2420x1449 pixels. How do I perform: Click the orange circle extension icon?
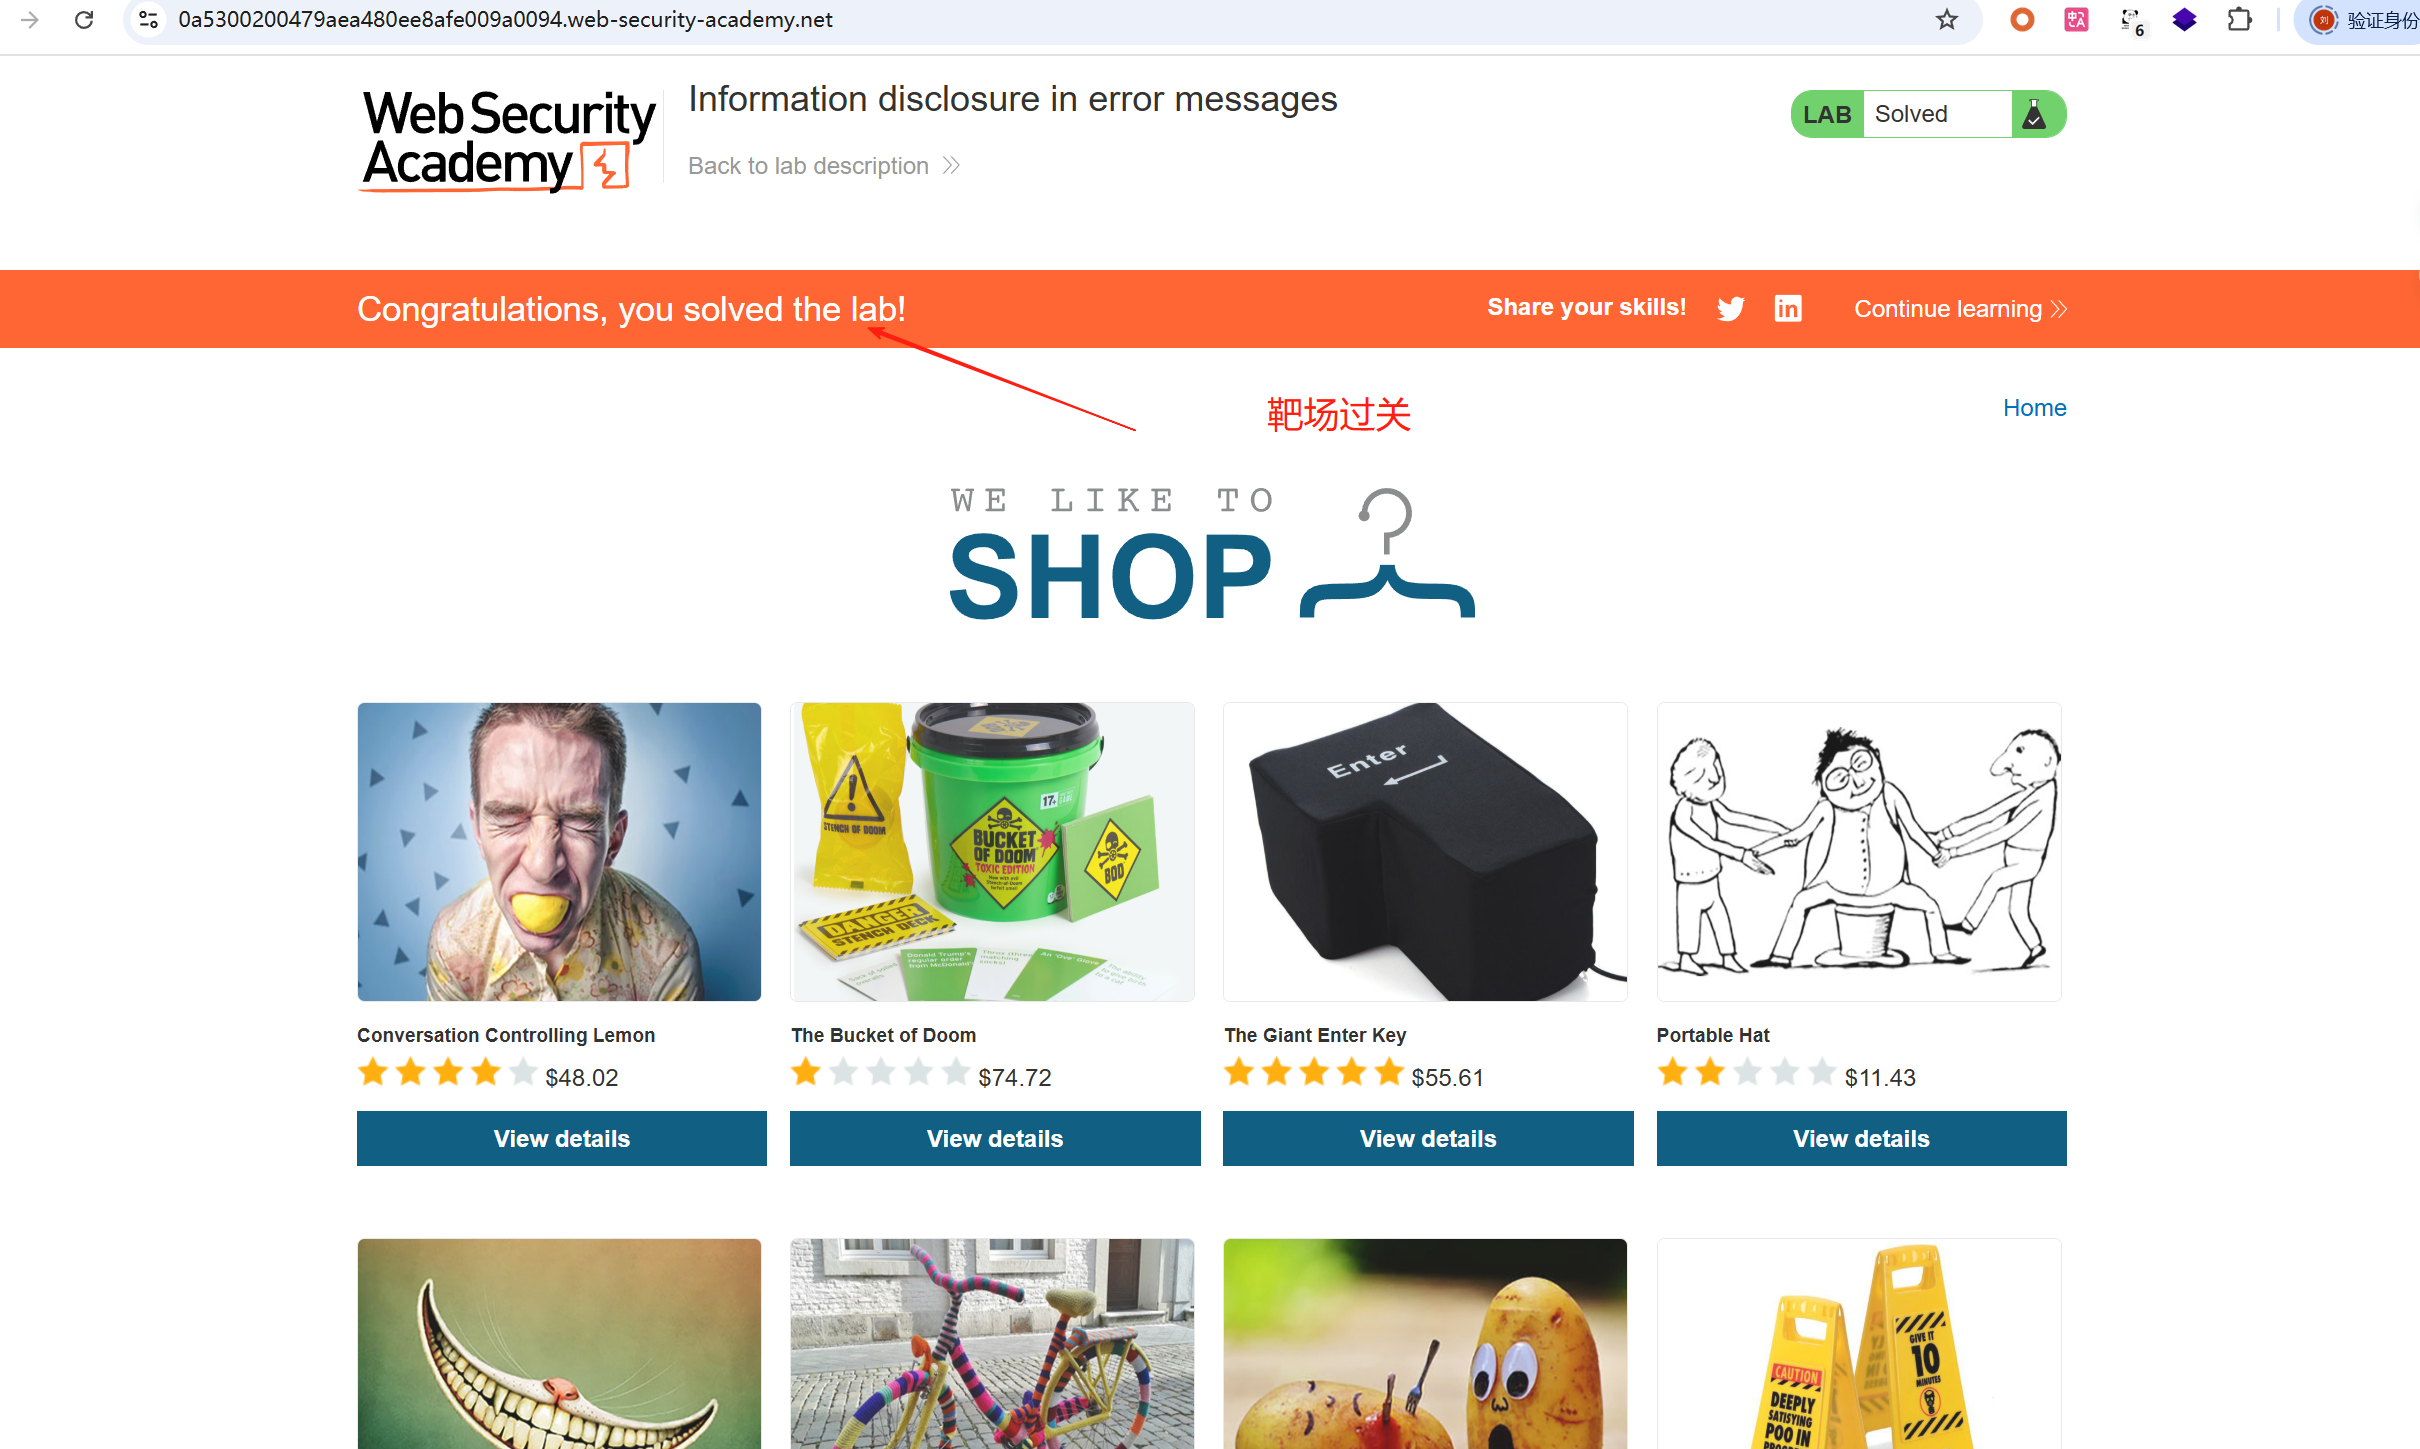coord(2022,20)
